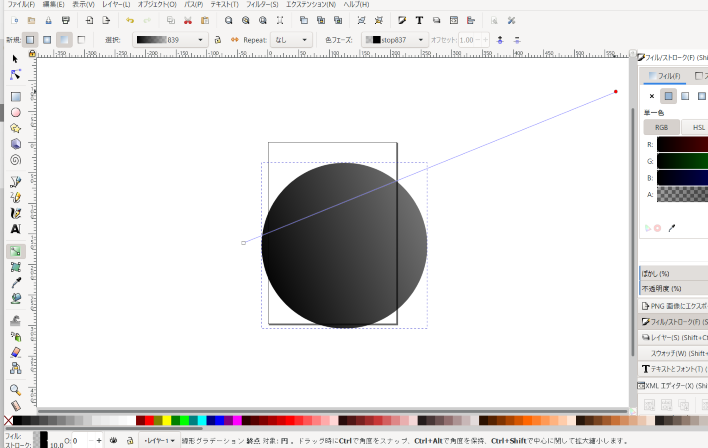Open the スウォッチ(W) dock tab

point(674,353)
